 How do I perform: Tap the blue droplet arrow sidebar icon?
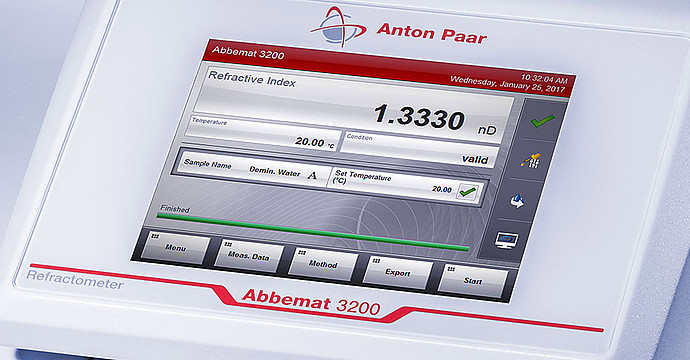coord(518,200)
